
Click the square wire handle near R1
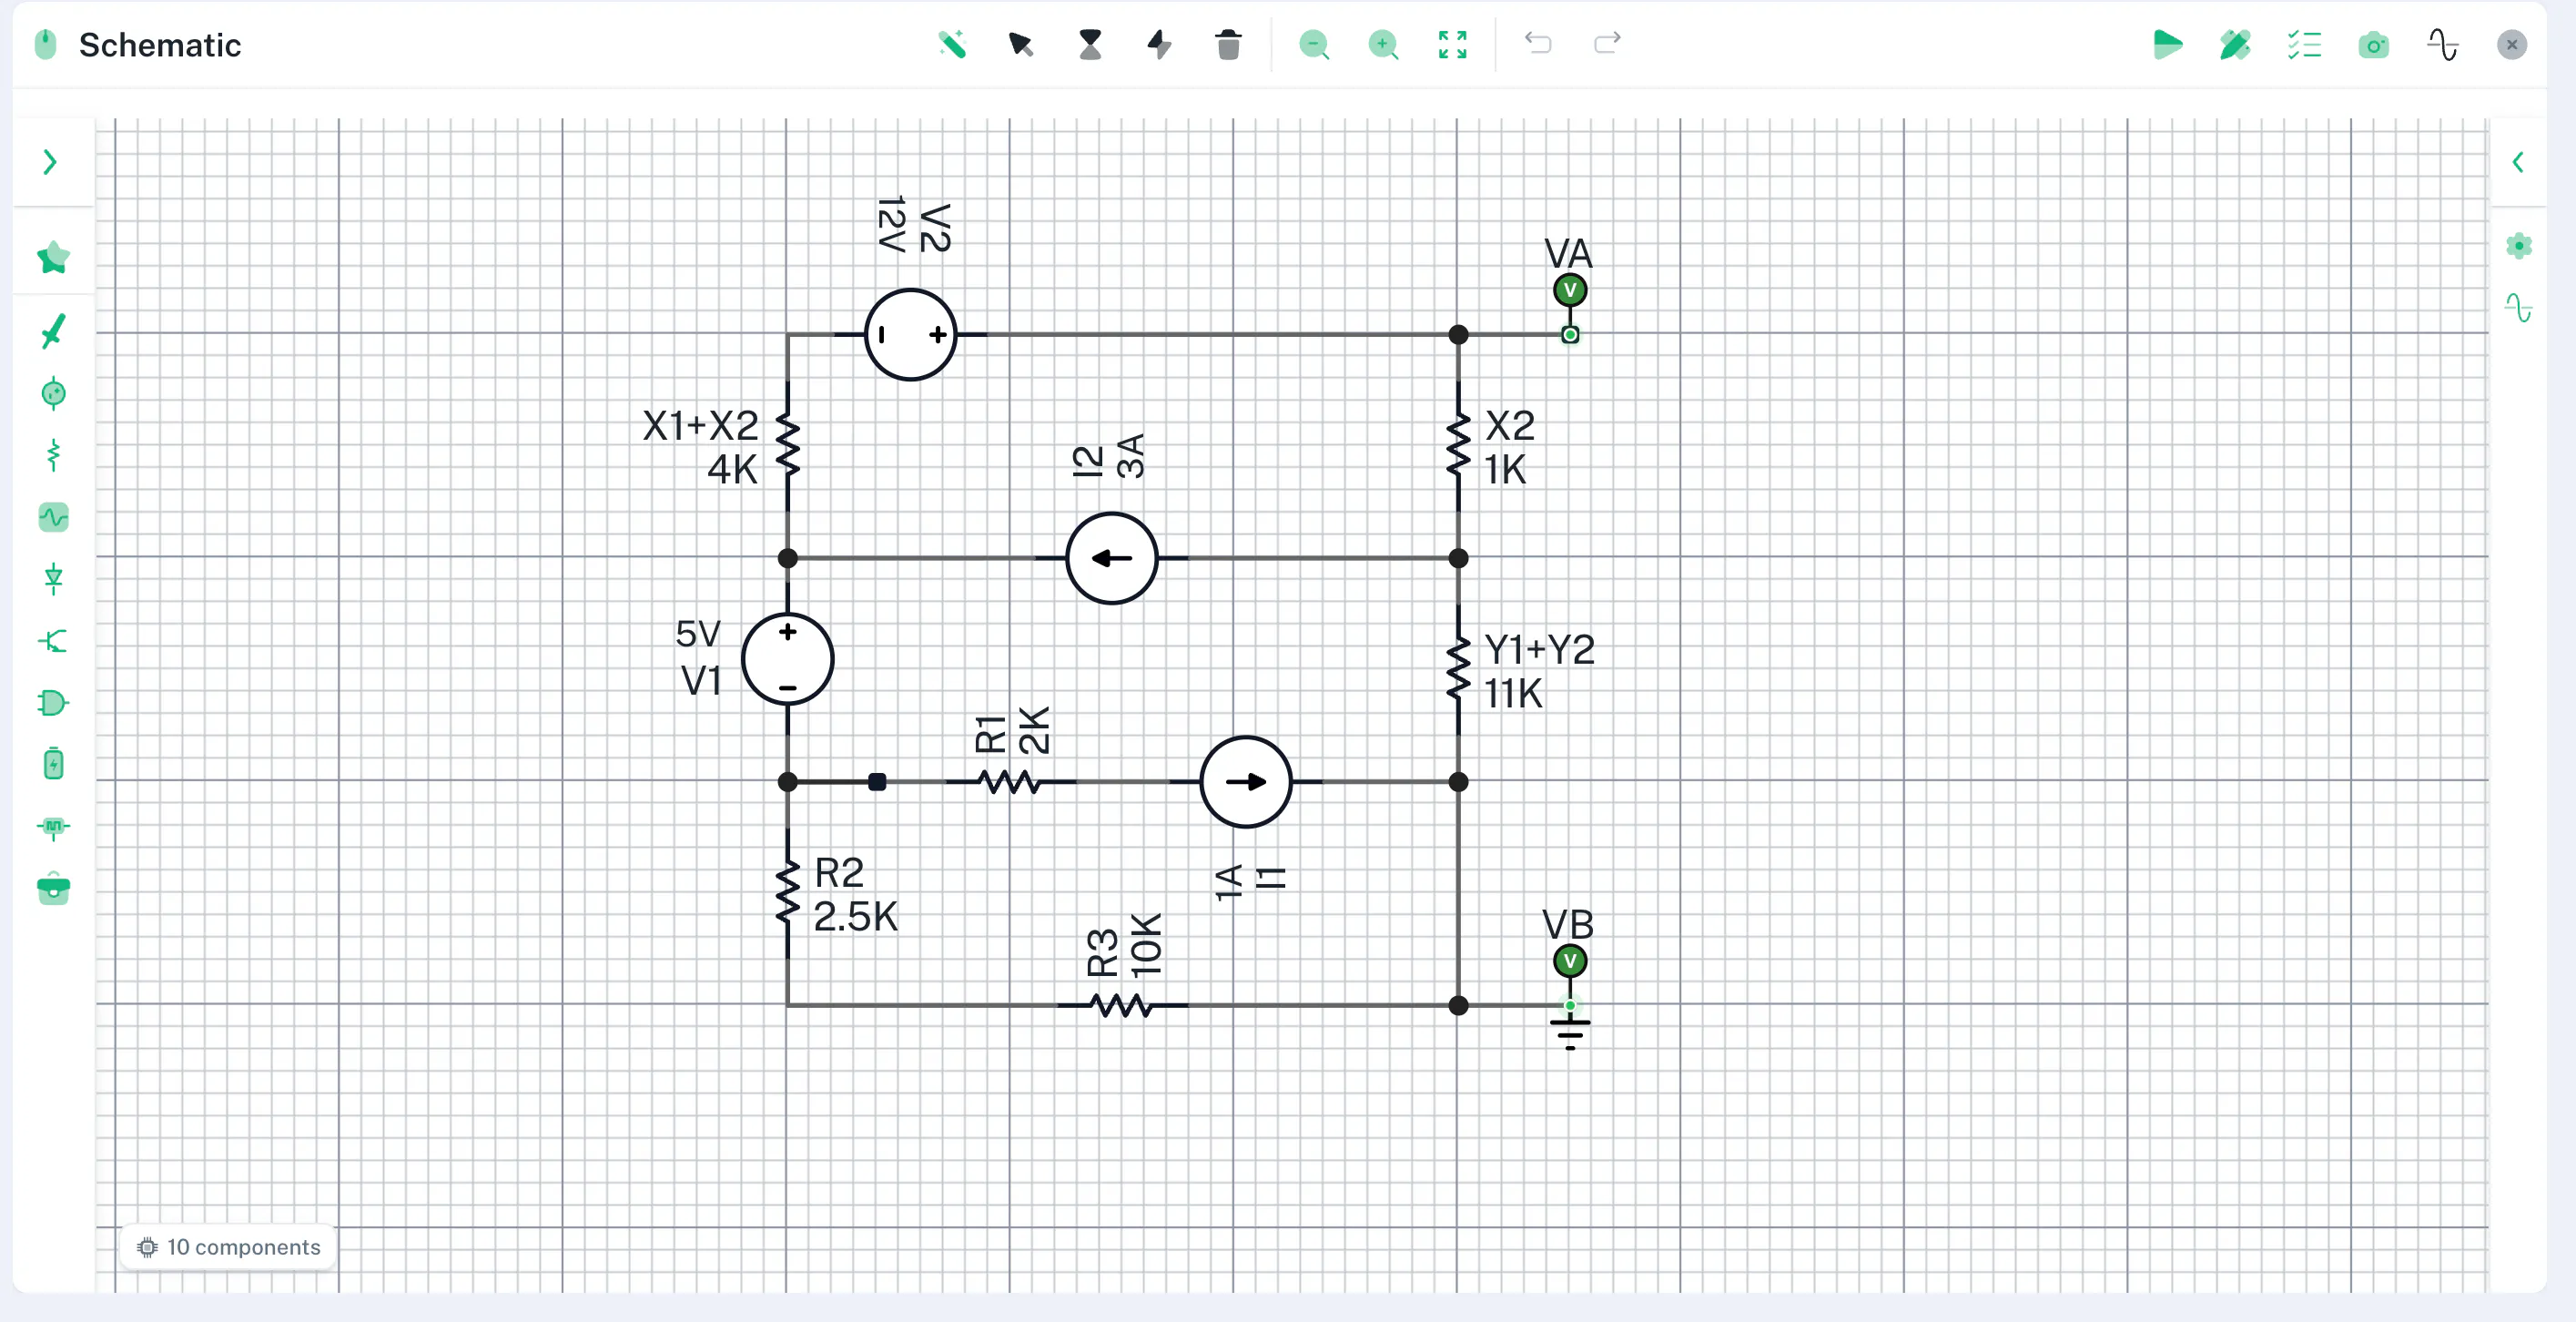(x=876, y=782)
